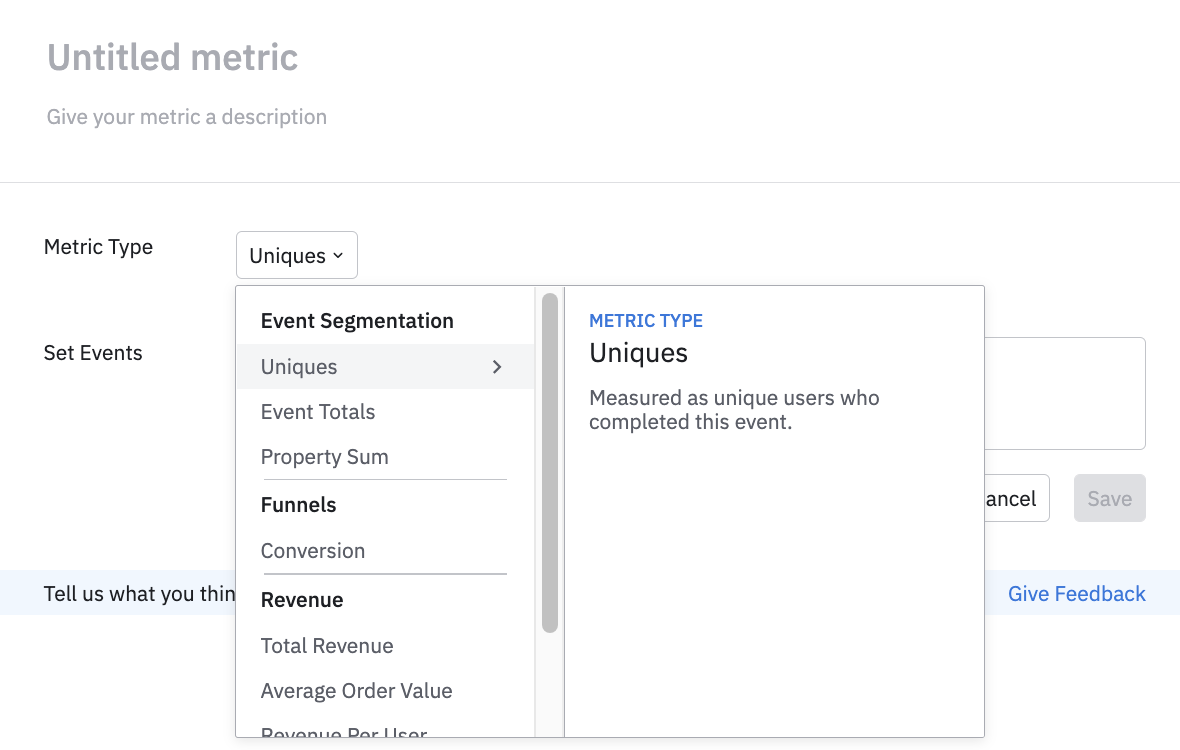Choose Total Revenue metric type
The height and width of the screenshot is (750, 1180).
click(x=327, y=646)
